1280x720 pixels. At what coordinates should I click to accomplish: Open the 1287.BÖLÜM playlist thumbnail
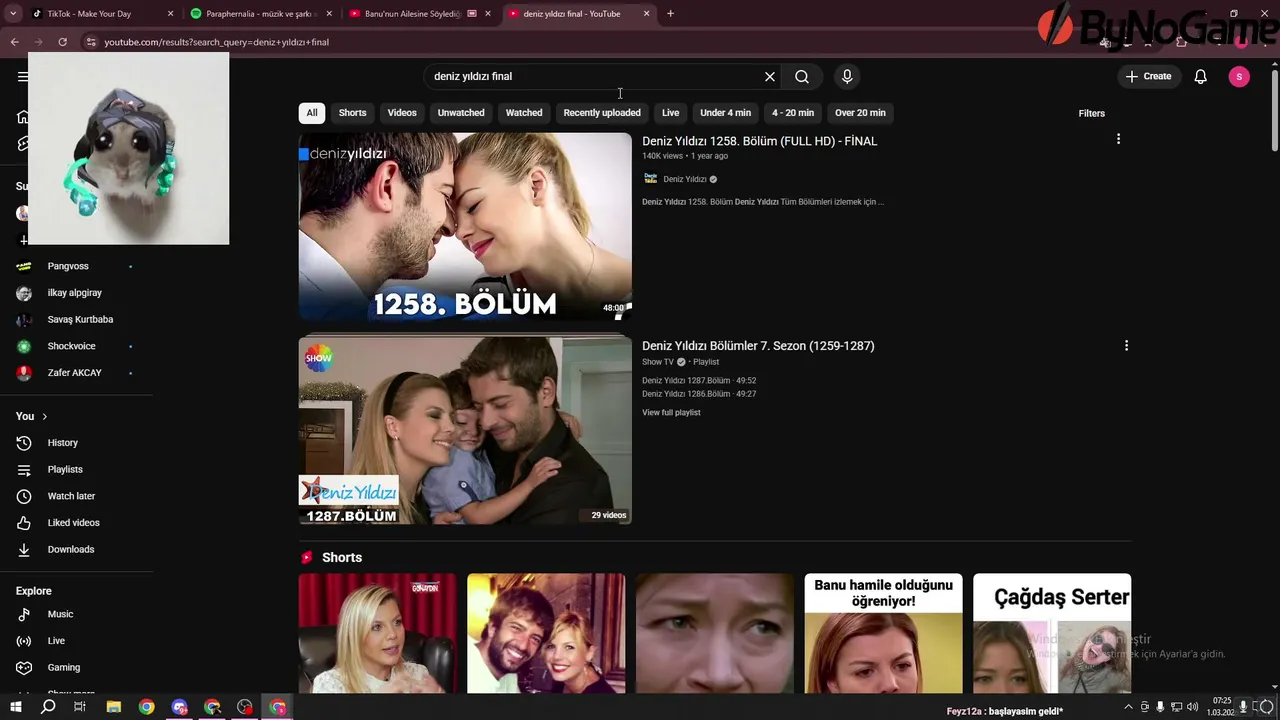(465, 430)
